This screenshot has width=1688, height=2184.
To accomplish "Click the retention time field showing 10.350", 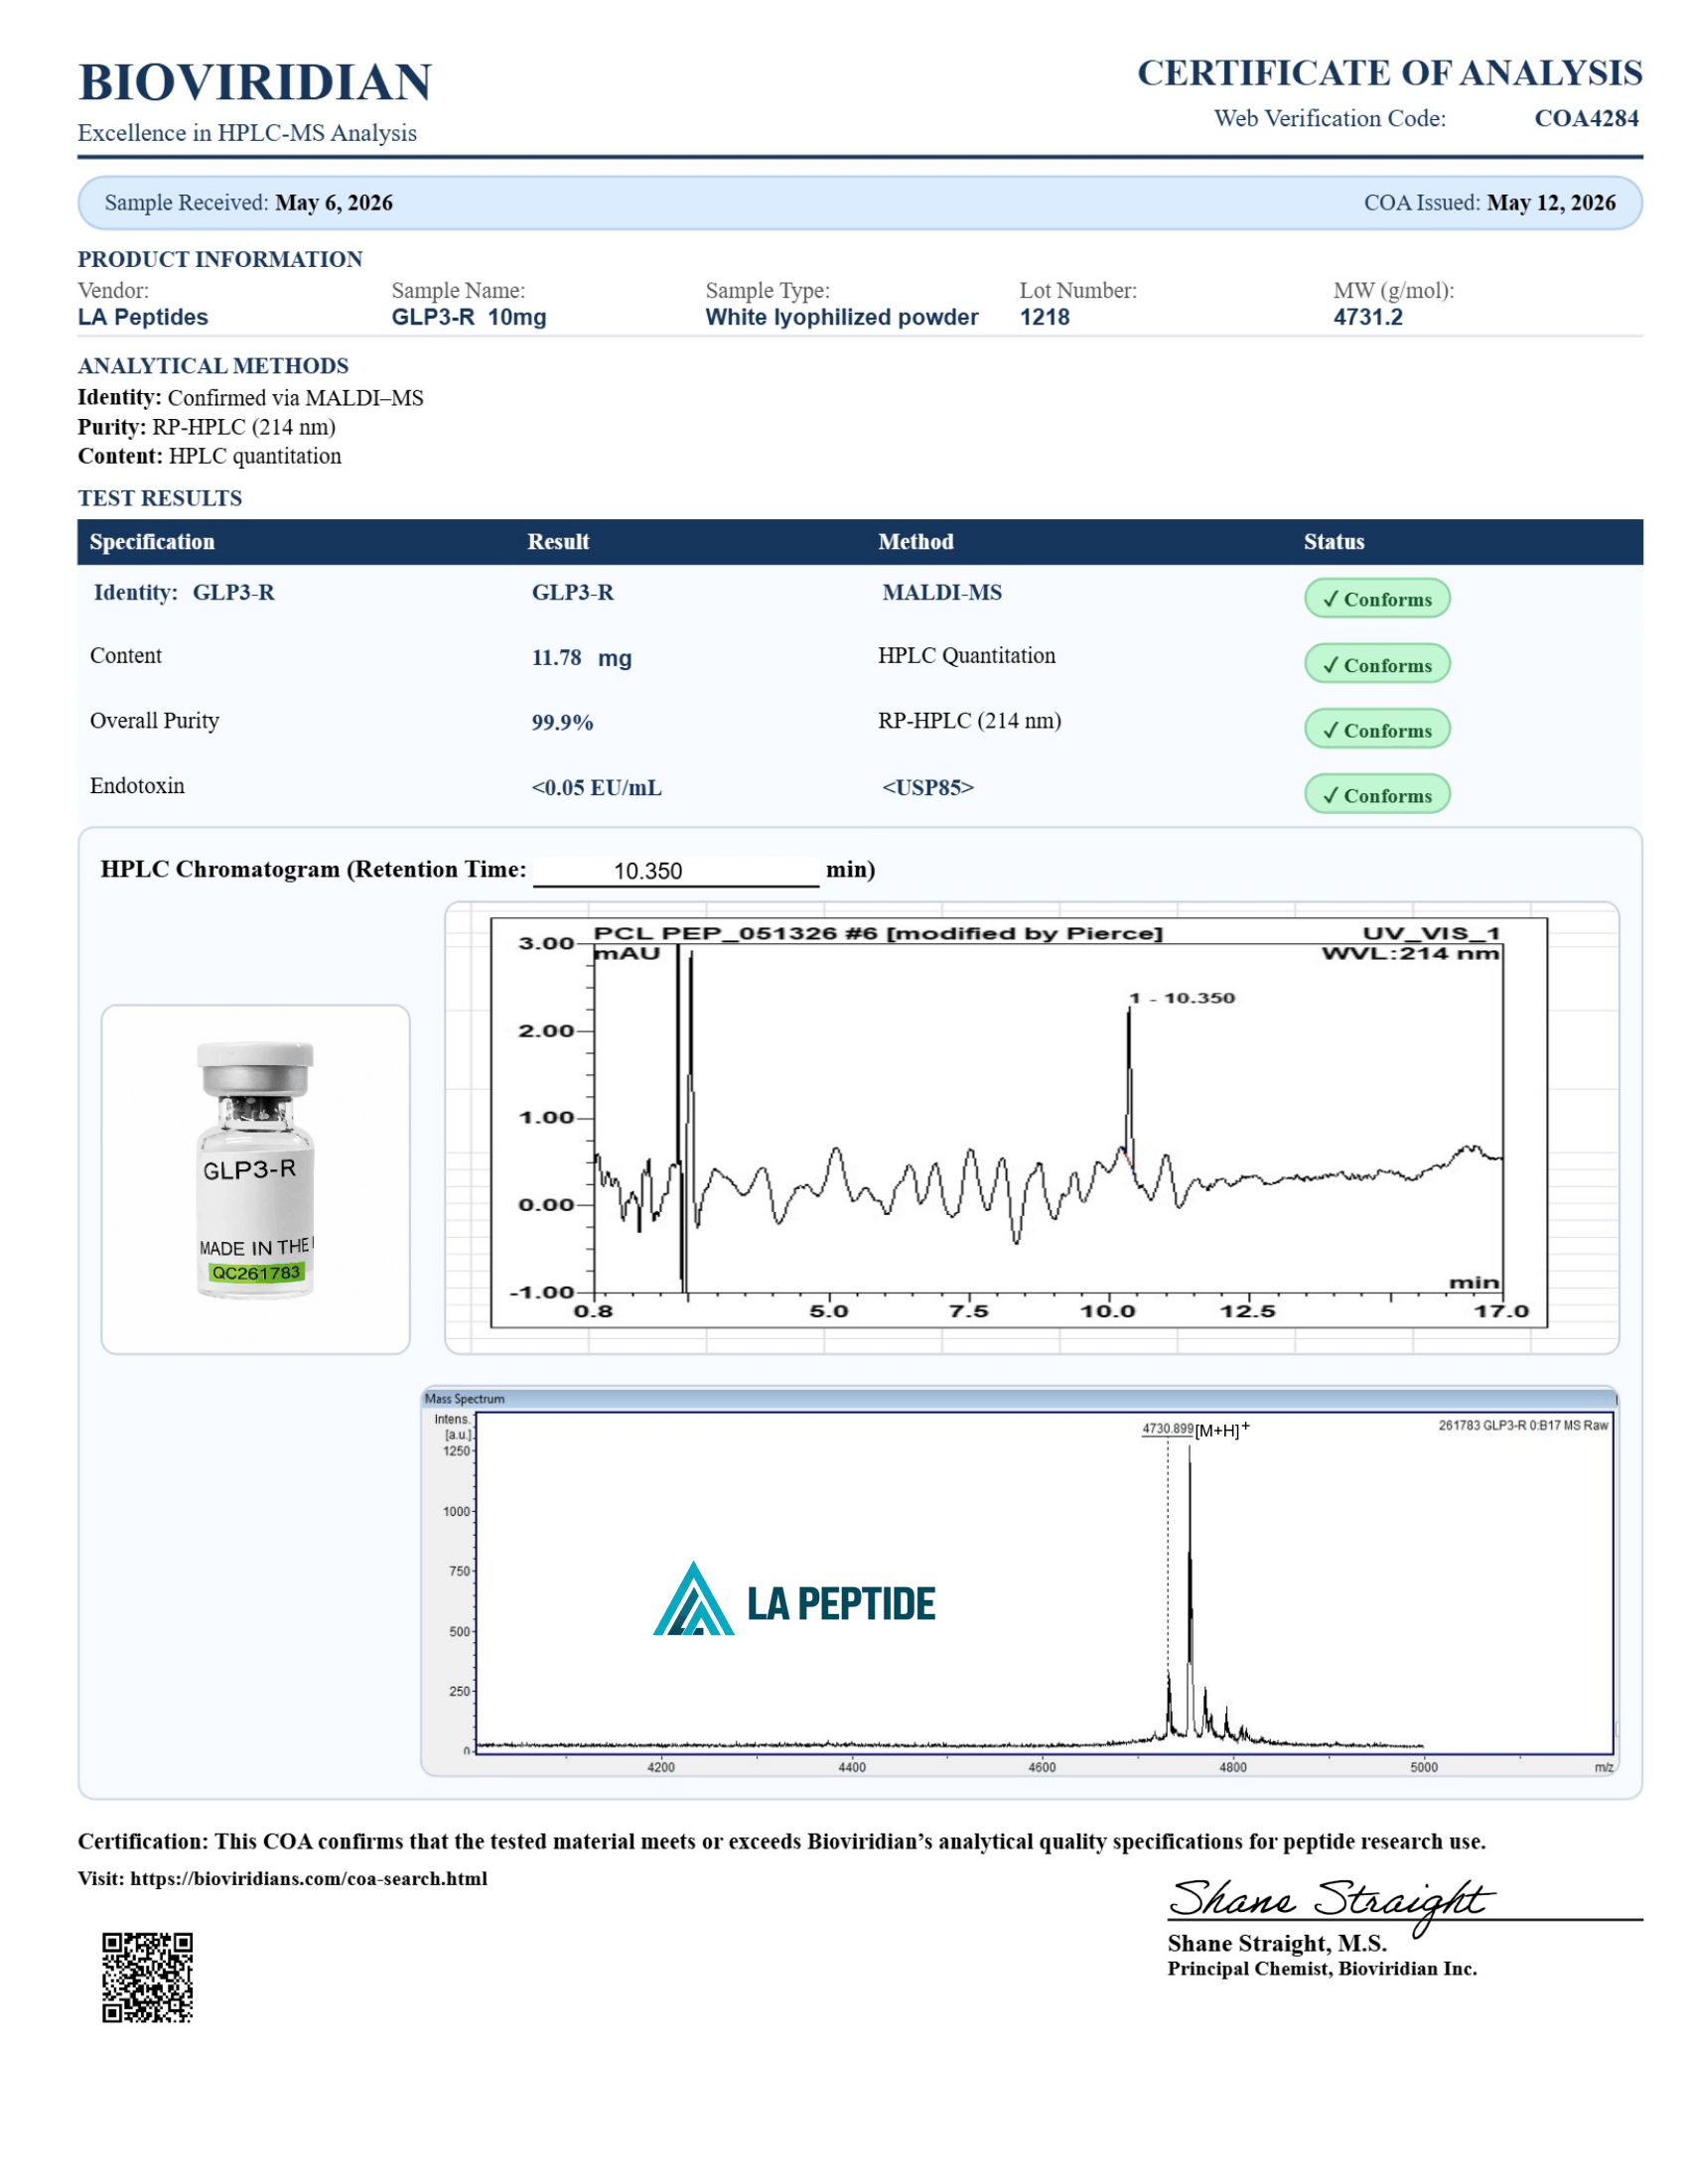I will pos(675,871).
